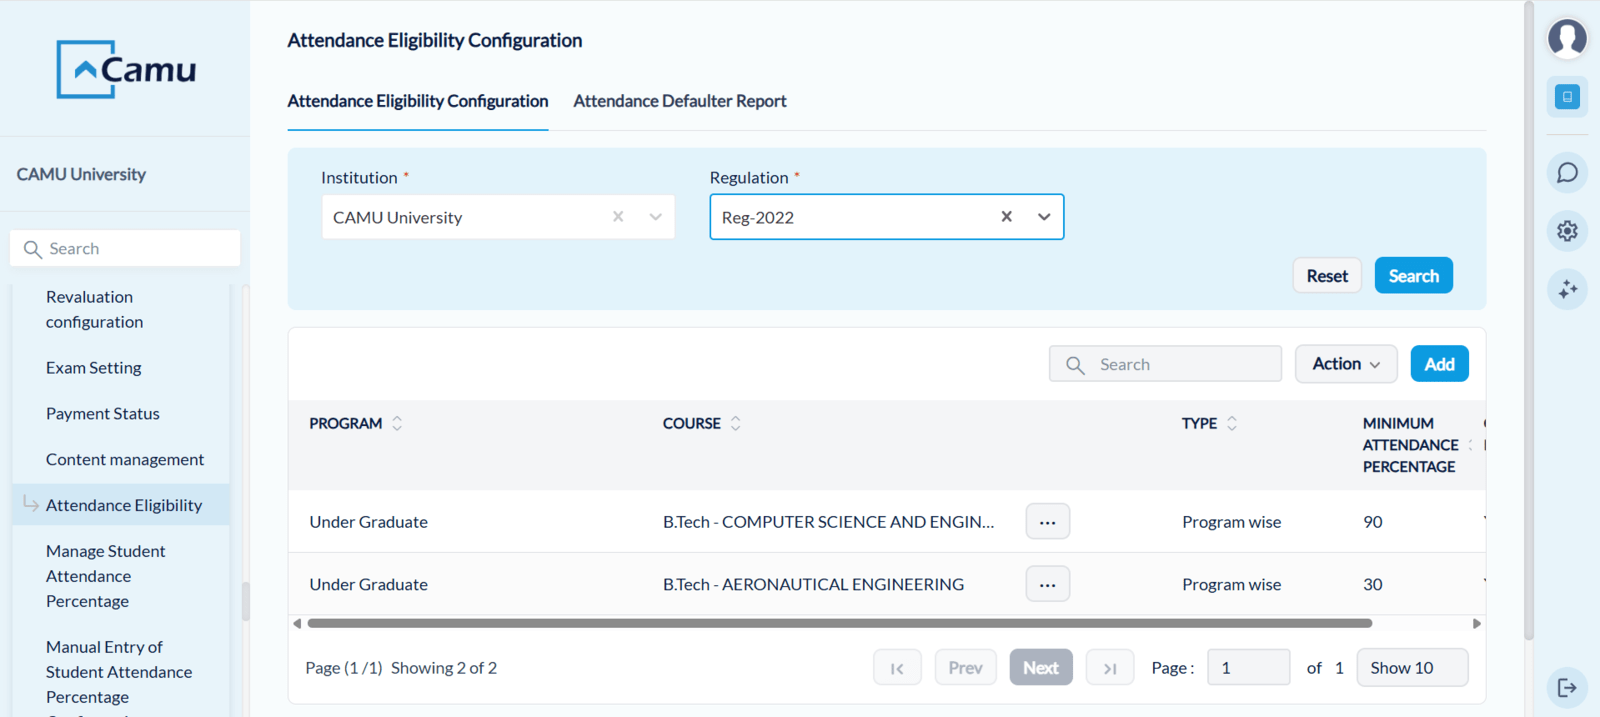Click Program wise in Computer Science row
1600x717 pixels.
[1232, 522]
